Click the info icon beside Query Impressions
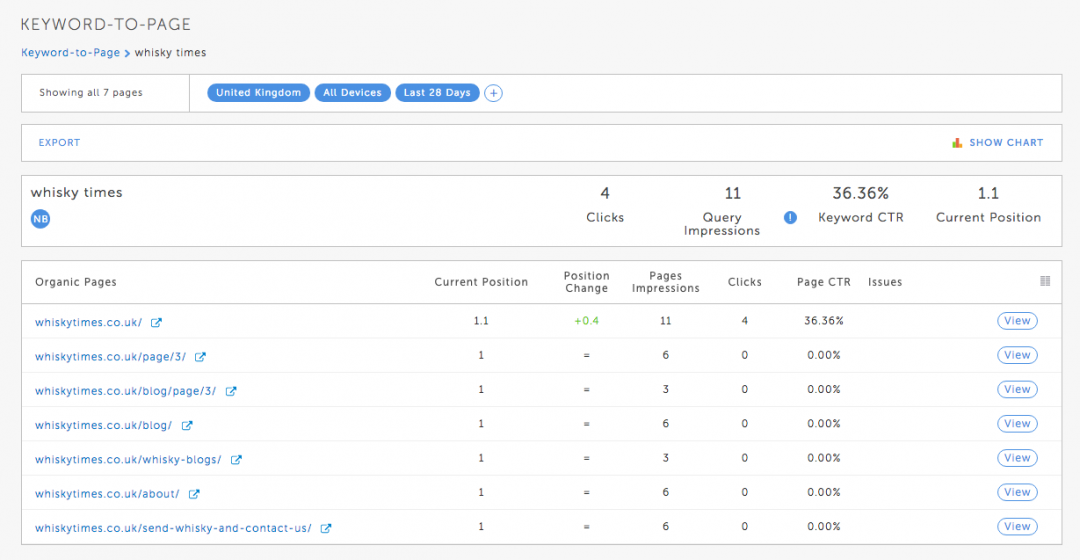The height and width of the screenshot is (560, 1080). (790, 218)
